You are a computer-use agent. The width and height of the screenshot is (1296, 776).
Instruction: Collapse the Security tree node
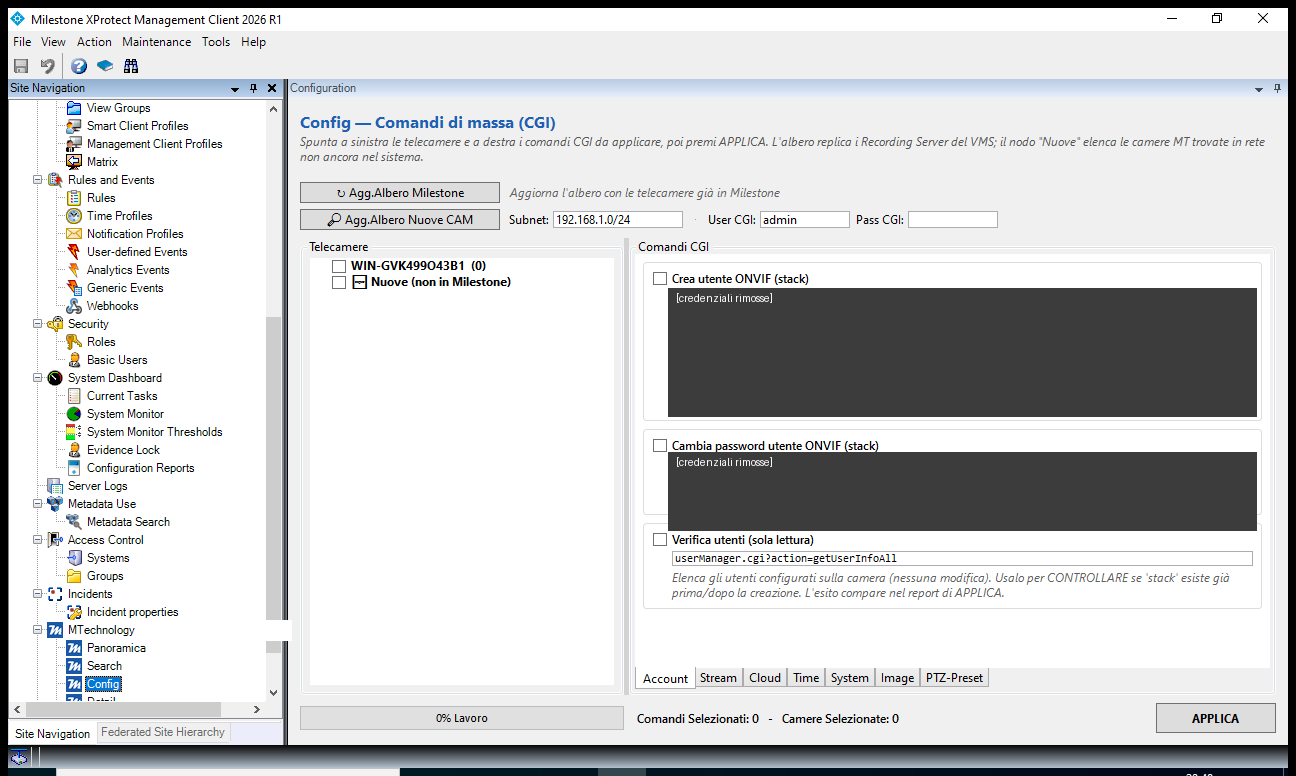38,324
